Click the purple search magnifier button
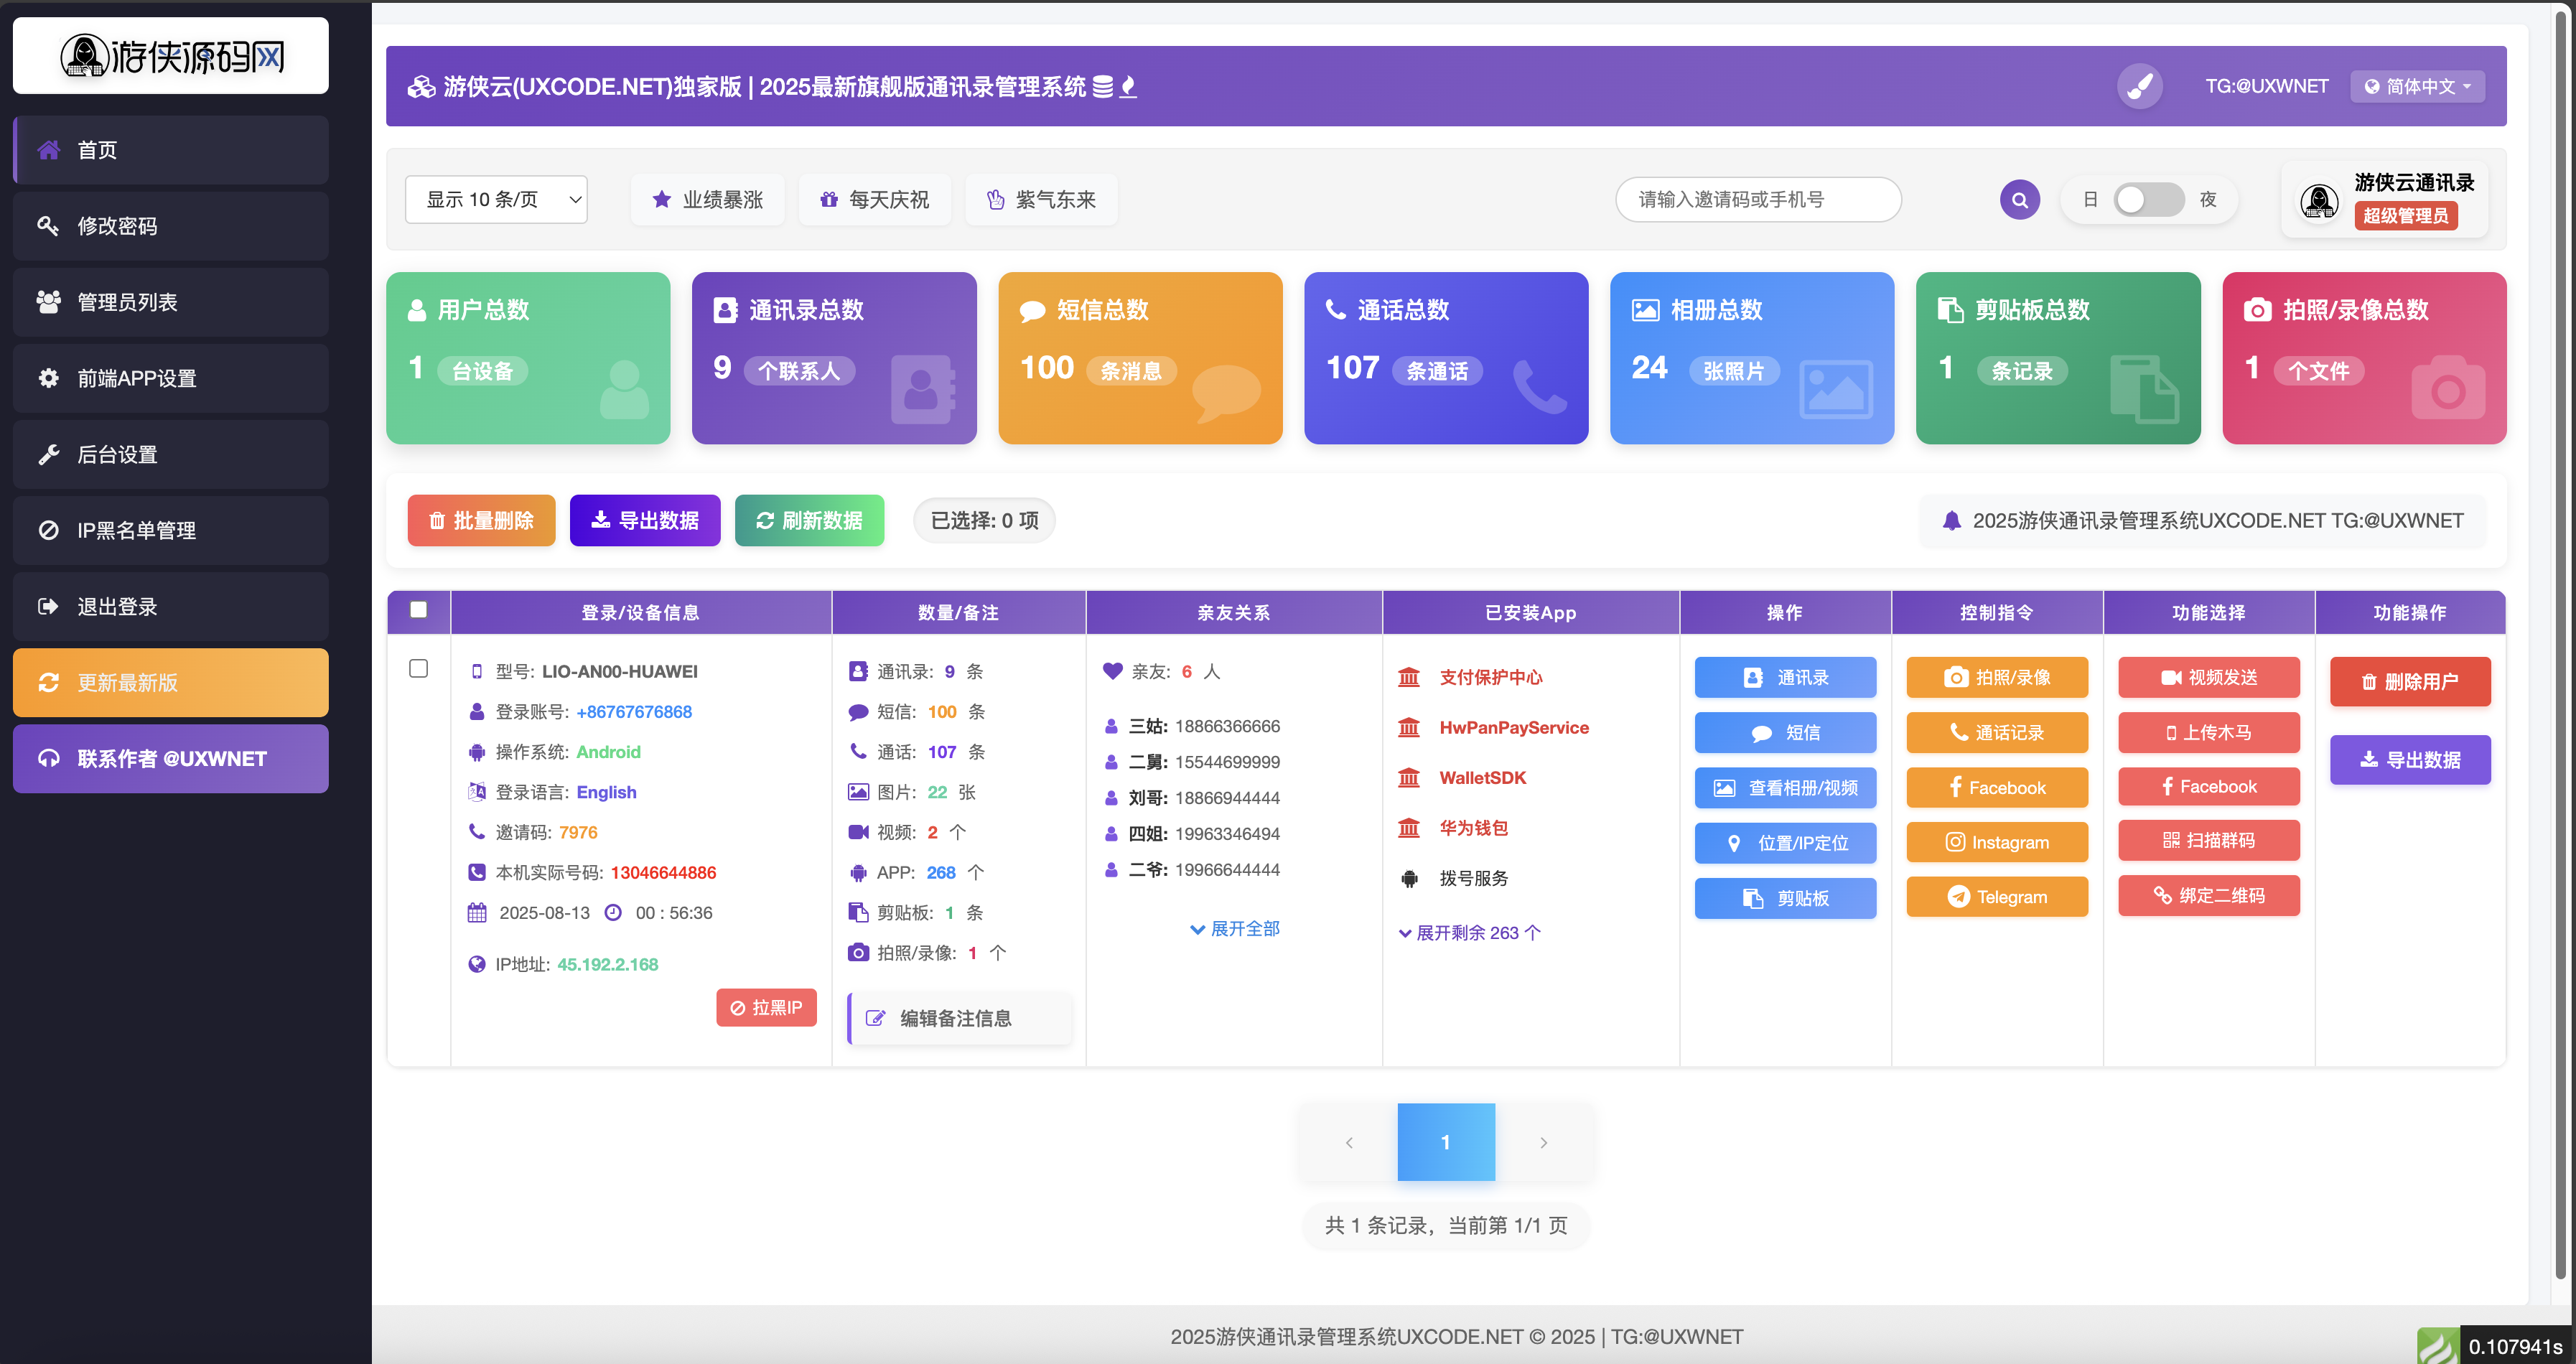2576x1364 pixels. [x=2019, y=200]
